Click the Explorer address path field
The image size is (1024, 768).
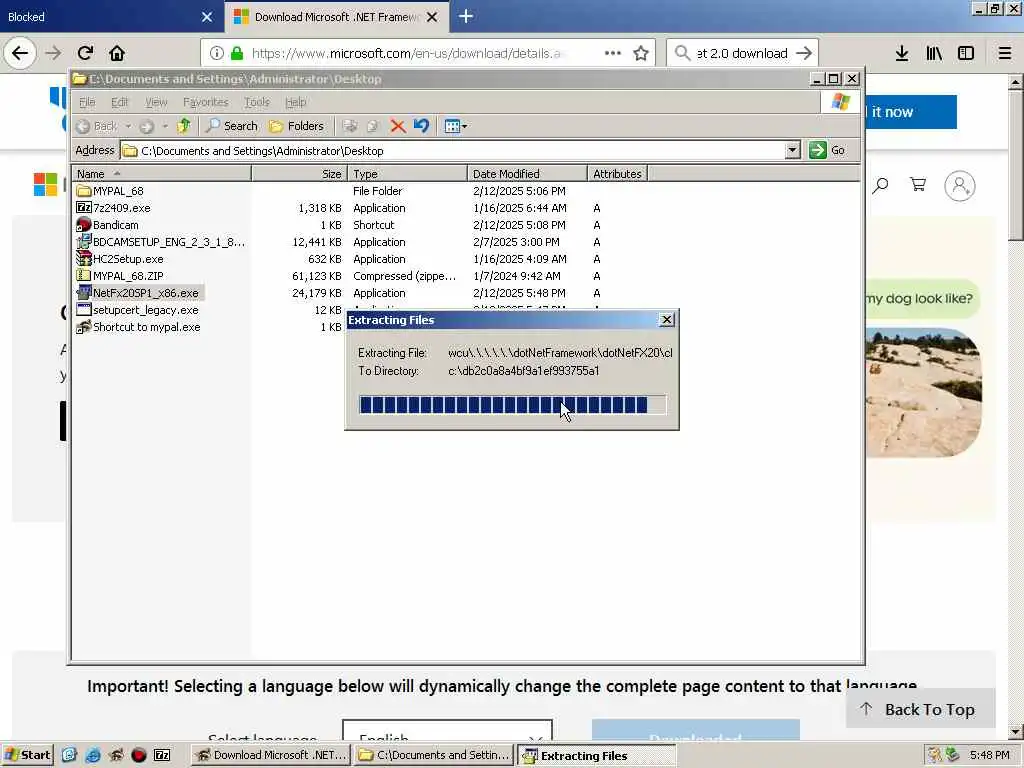[453, 150]
